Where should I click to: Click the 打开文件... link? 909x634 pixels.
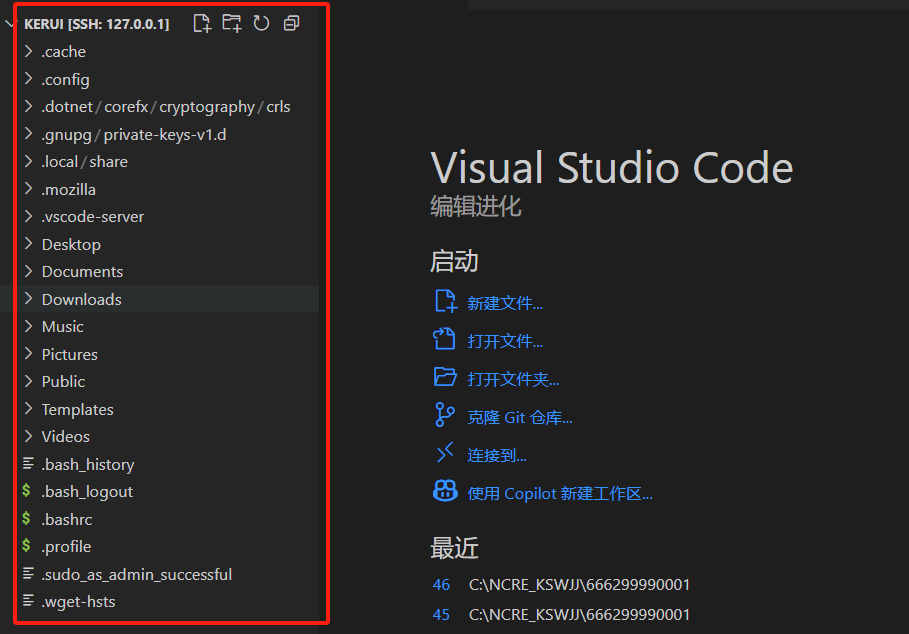[x=505, y=341]
